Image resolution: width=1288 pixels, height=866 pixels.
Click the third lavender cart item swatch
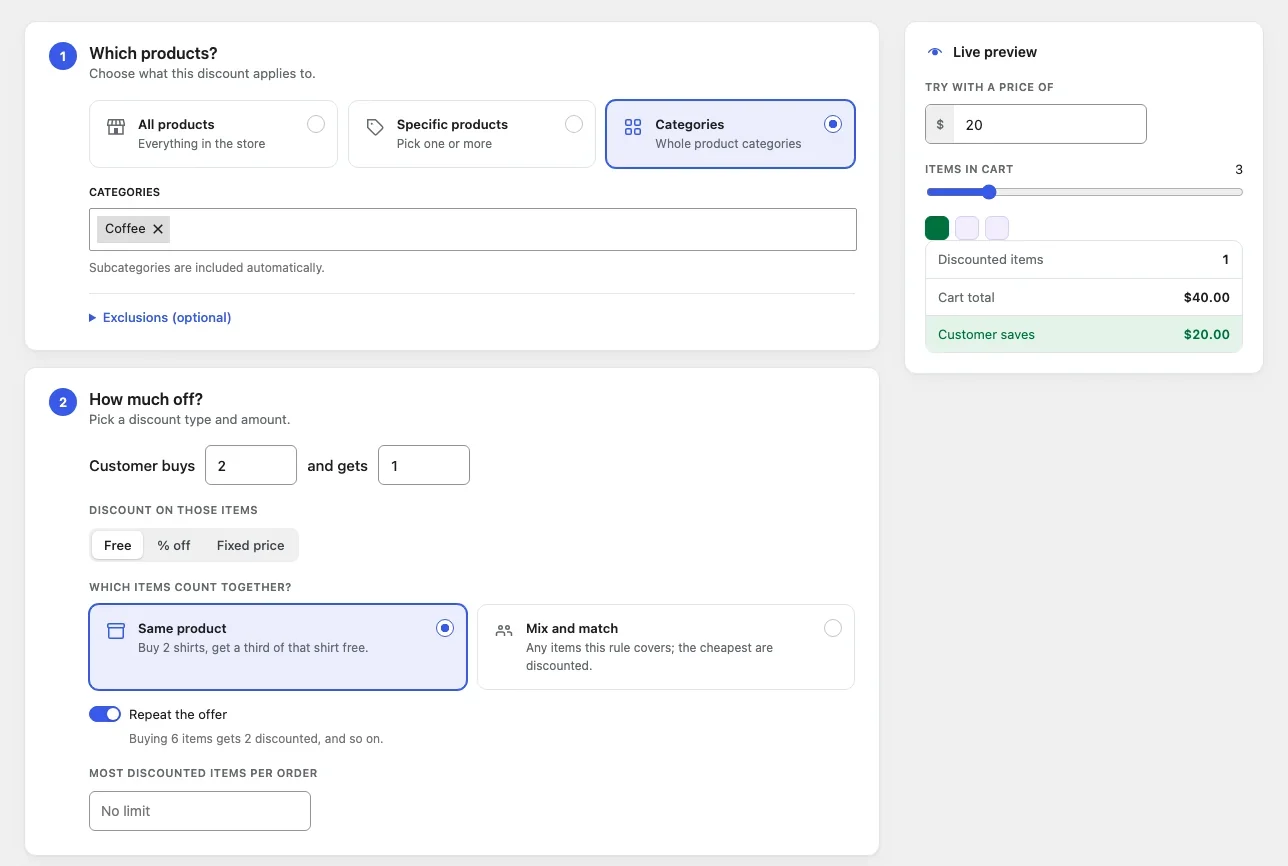point(997,228)
